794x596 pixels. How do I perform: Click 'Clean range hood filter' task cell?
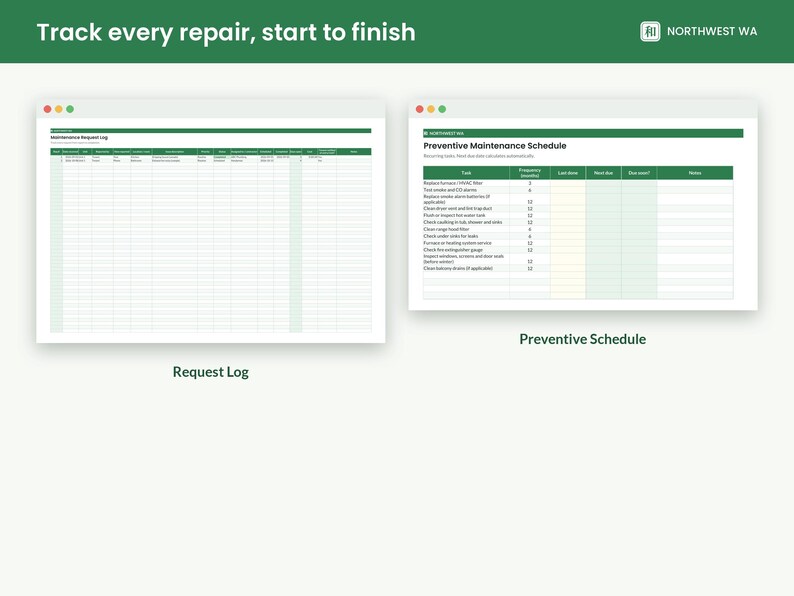pyautogui.click(x=466, y=229)
